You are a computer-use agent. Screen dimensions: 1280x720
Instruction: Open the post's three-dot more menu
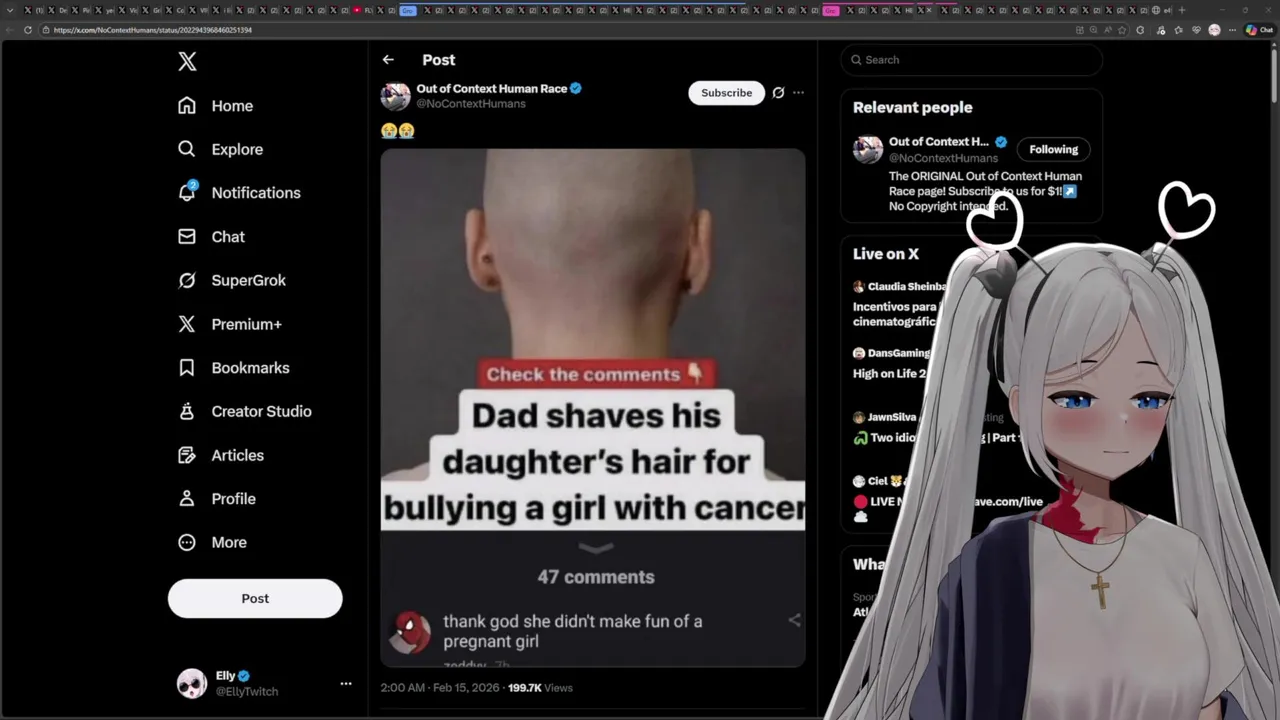798,93
